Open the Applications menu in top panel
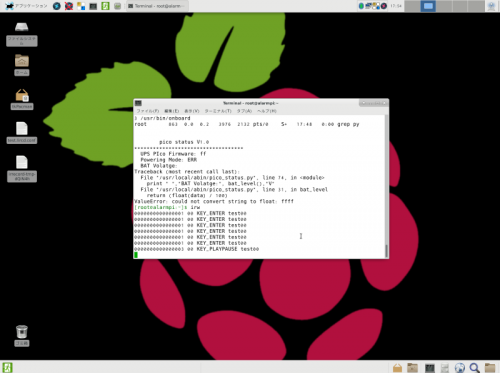Screen dimensions: 500x373 (26, 6)
